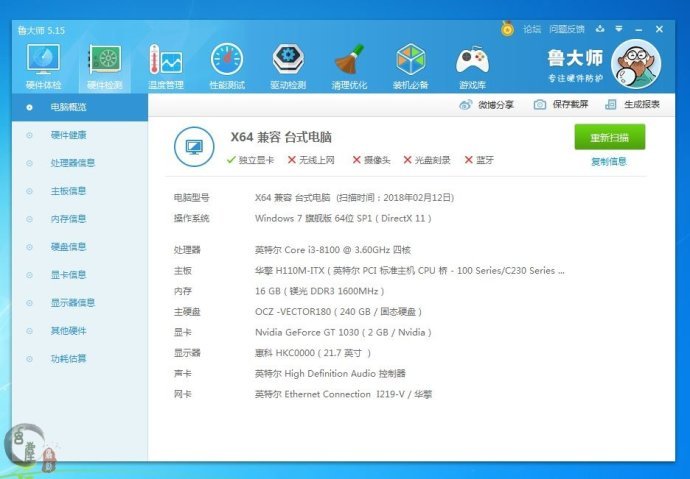Minimize the 鲁大师 window
This screenshot has width=690, height=479.
tap(639, 29)
